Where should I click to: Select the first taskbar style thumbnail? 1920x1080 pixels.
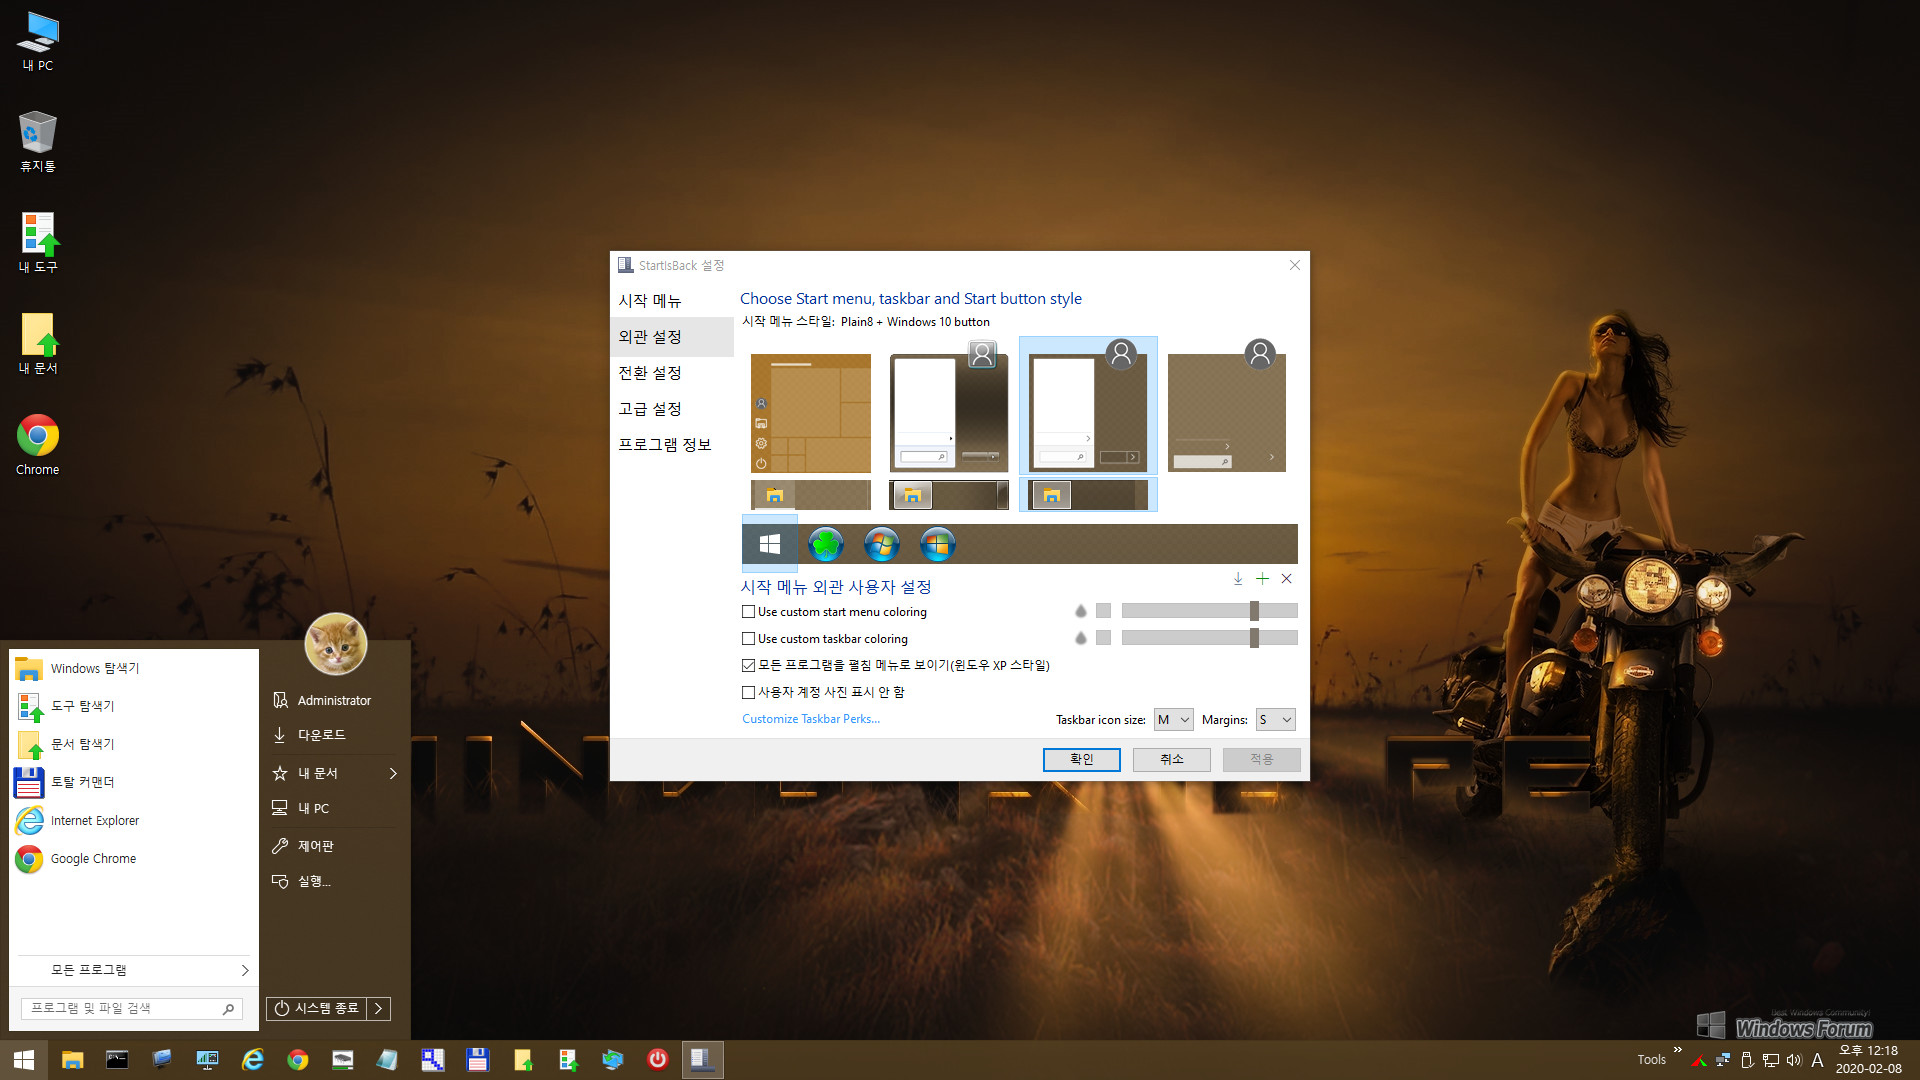pos(811,495)
